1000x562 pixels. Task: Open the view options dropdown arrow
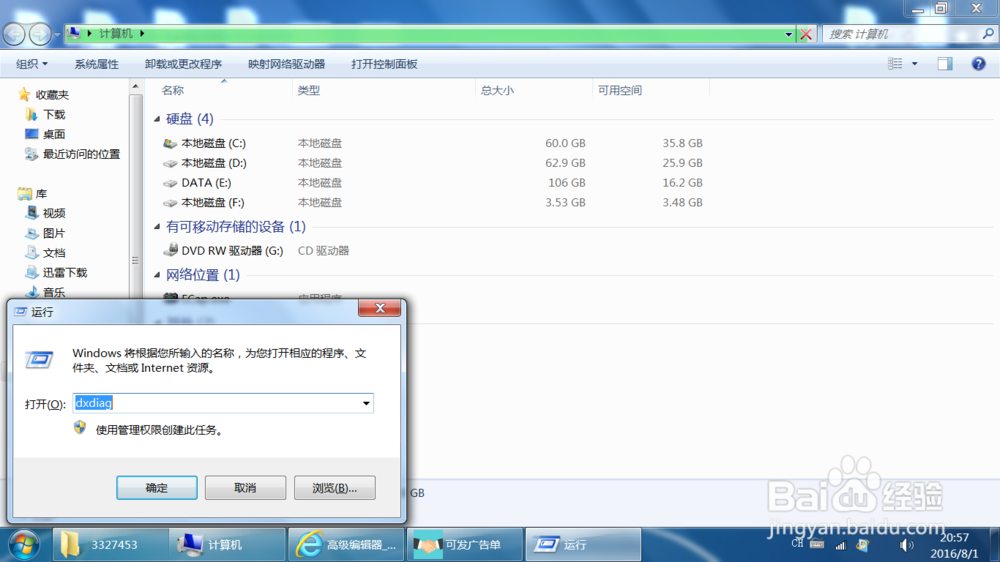tap(915, 64)
